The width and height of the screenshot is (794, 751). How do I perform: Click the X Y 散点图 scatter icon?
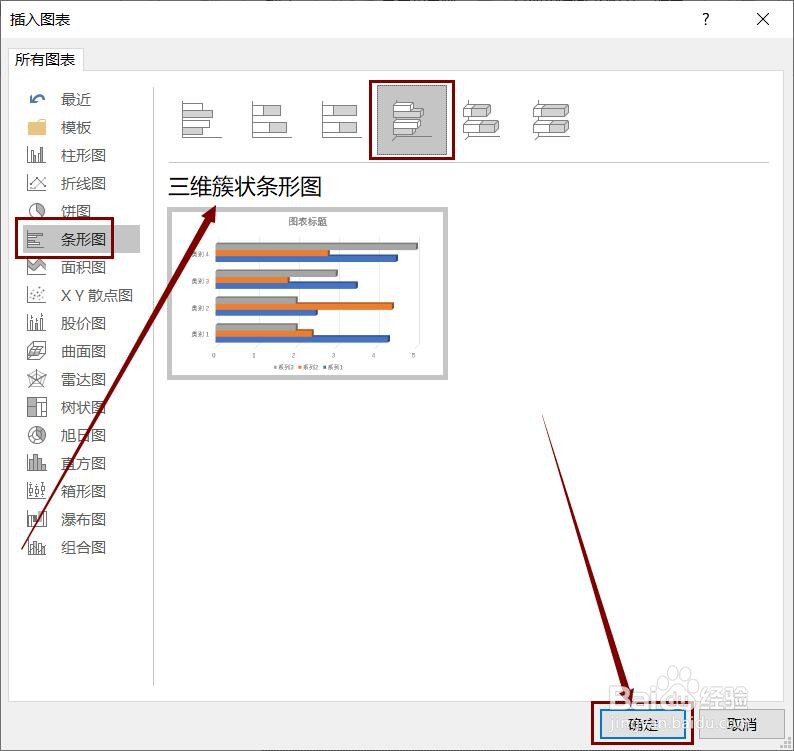click(36, 295)
